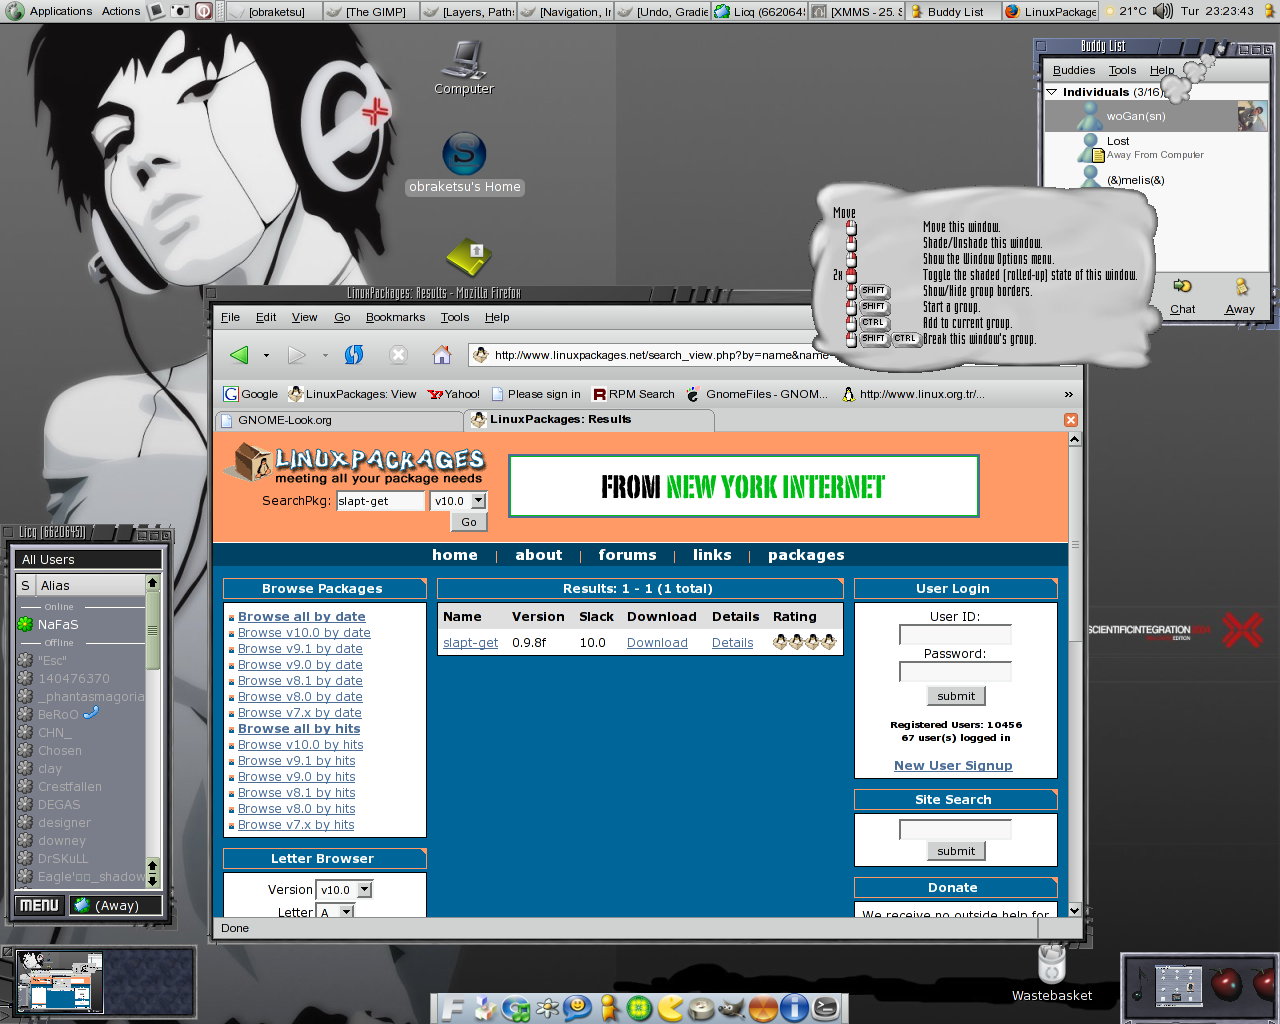
Task: Close the LinuxPackages Results tab
Action: point(1071,420)
